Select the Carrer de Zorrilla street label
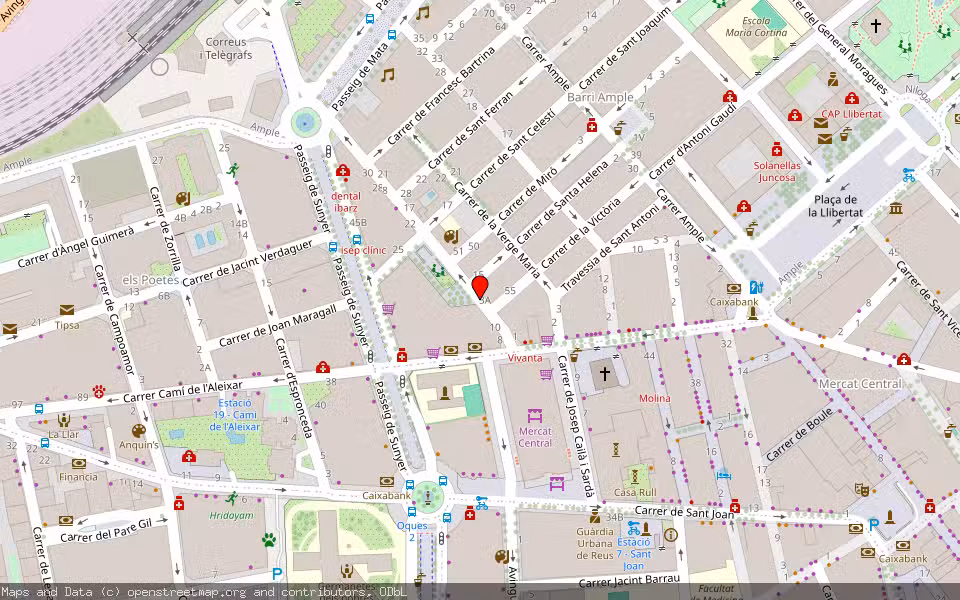This screenshot has width=960, height=600. pyautogui.click(x=165, y=228)
